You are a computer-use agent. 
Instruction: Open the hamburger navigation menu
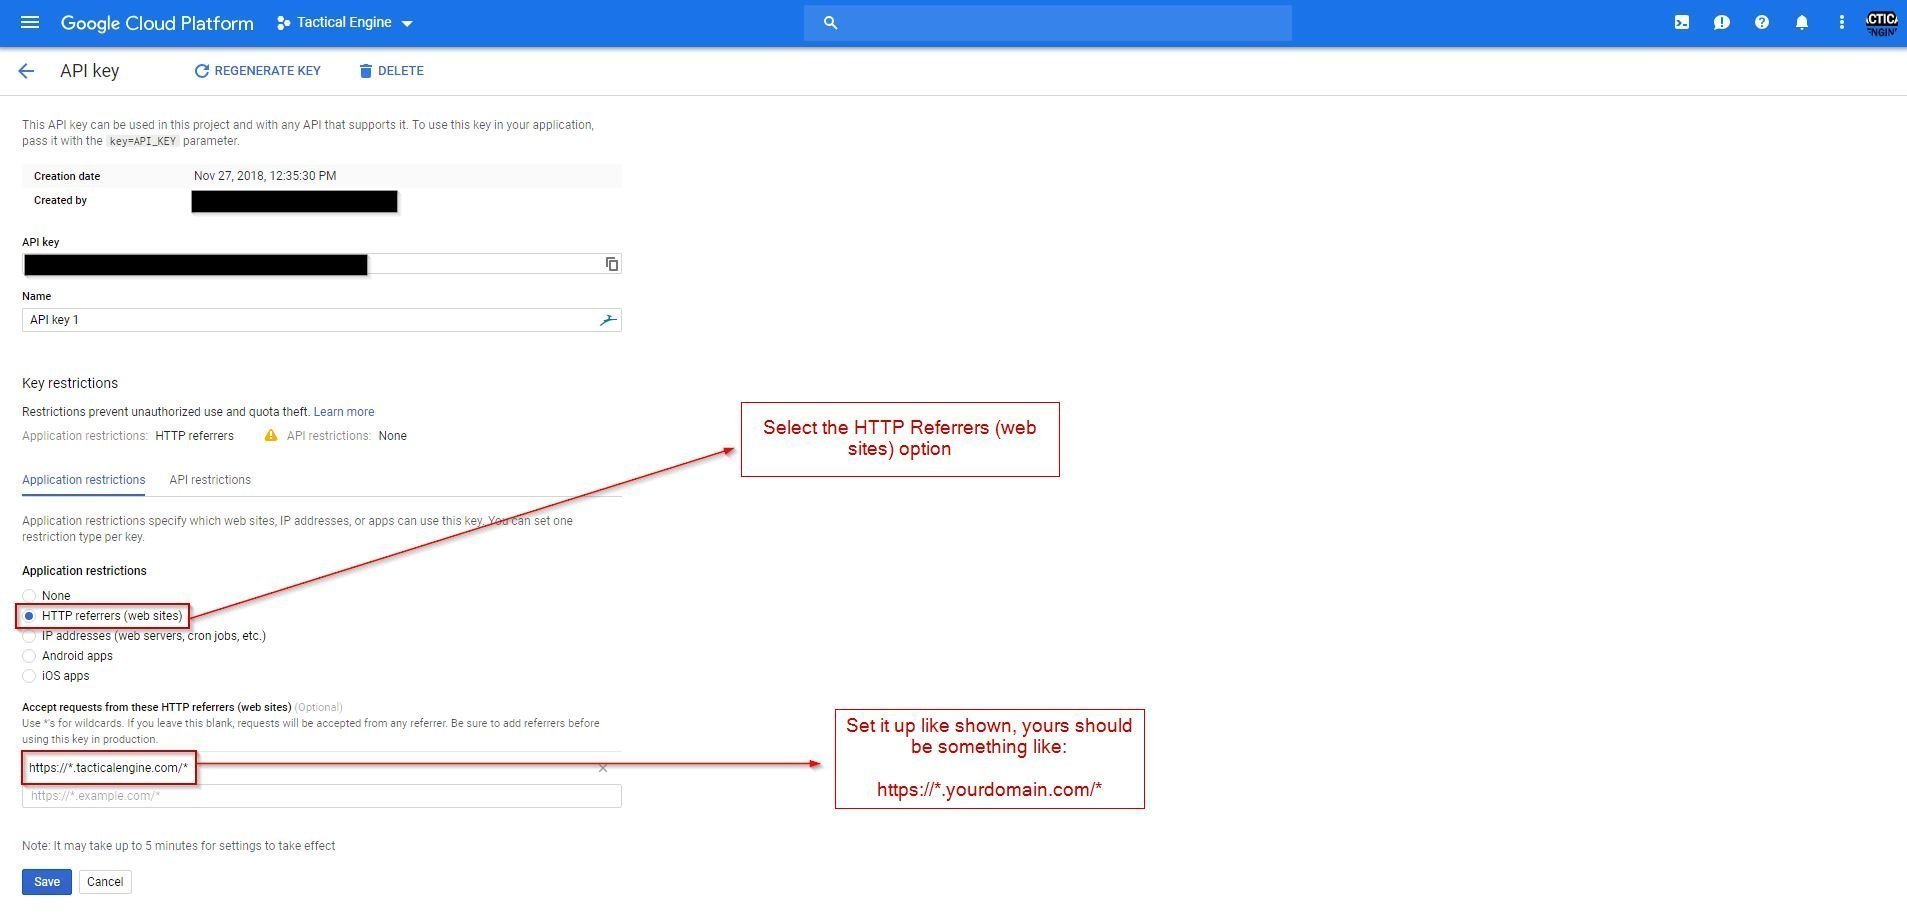coord(30,22)
